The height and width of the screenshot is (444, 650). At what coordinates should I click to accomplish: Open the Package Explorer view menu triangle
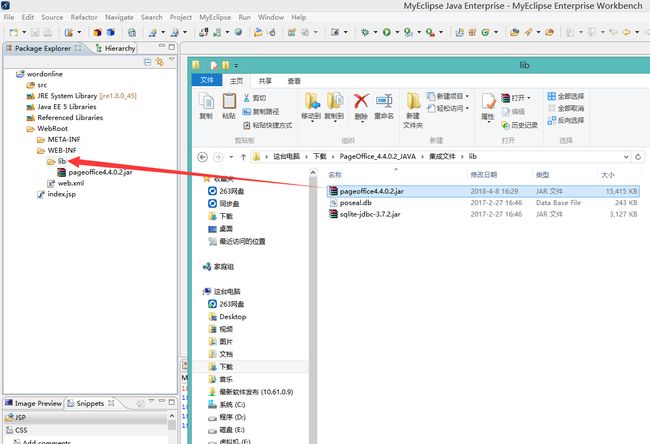[171, 61]
